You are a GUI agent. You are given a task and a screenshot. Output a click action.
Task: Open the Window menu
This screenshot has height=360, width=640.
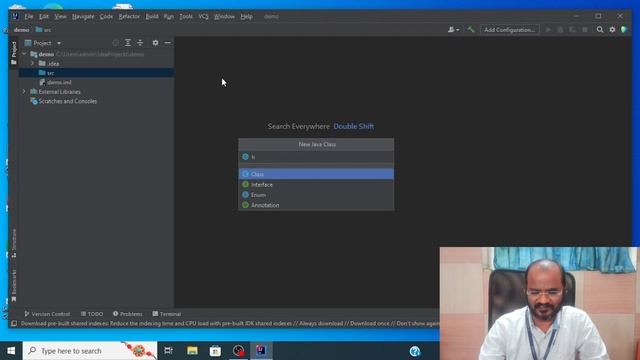tap(224, 17)
